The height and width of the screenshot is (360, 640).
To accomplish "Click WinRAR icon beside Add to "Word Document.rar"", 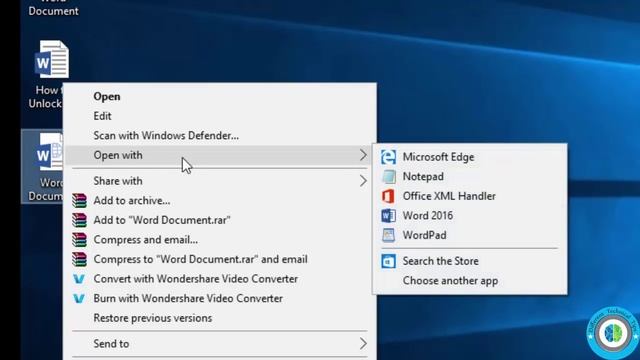I will coord(79,220).
